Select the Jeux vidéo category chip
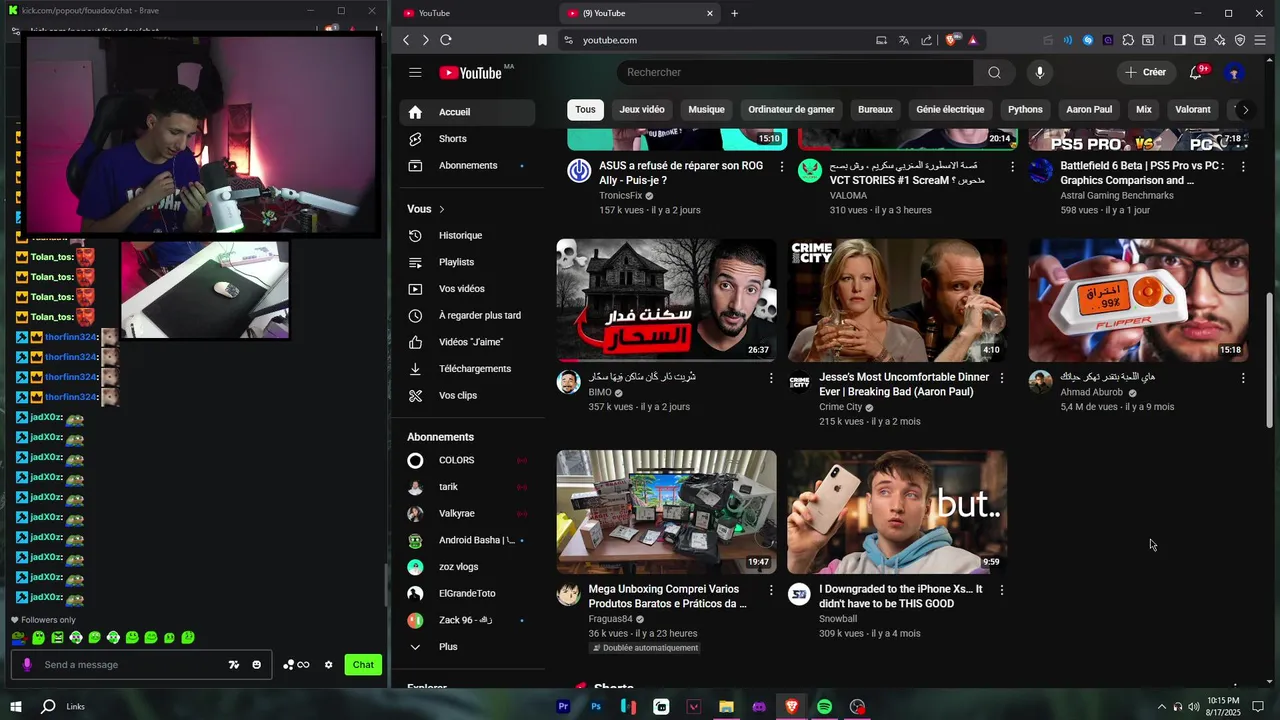1280x720 pixels. (x=642, y=110)
